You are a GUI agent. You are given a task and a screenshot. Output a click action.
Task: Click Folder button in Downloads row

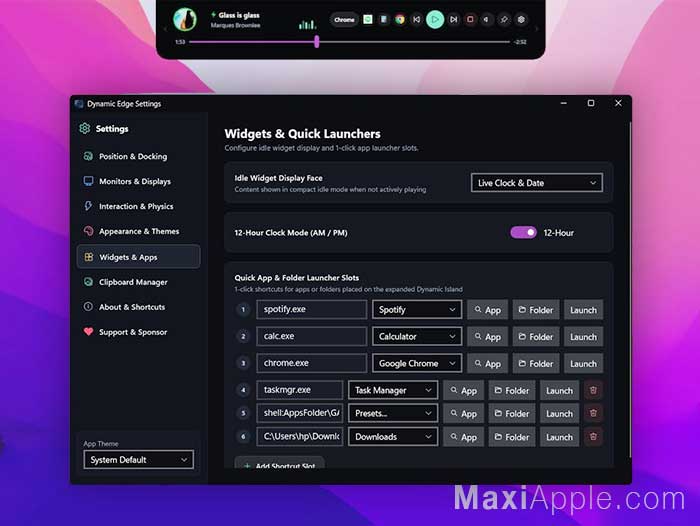(x=512, y=437)
